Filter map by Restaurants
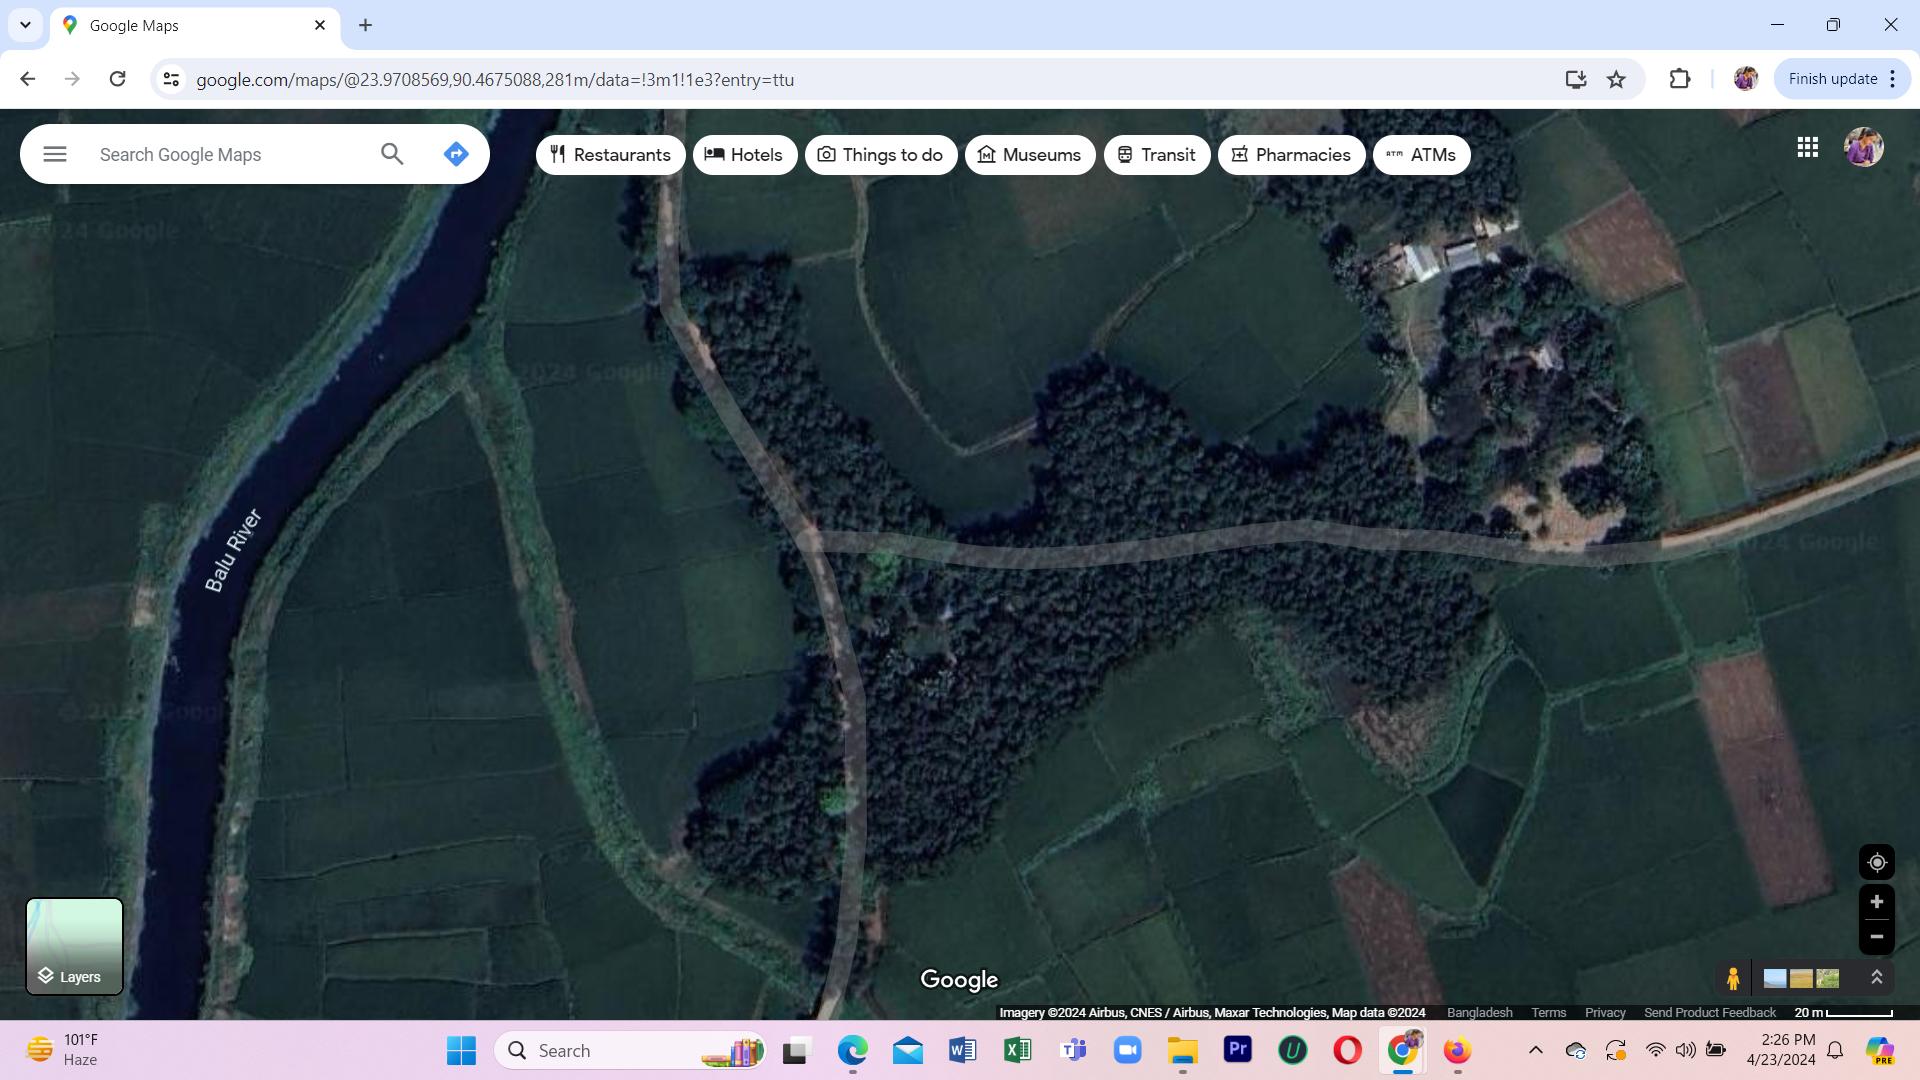Screen dimensions: 1920x1080 coord(610,155)
